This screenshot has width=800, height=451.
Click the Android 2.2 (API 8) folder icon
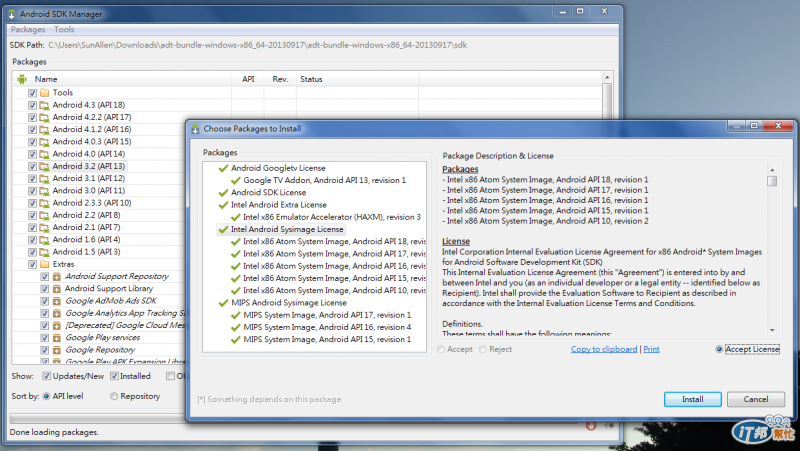(44, 215)
